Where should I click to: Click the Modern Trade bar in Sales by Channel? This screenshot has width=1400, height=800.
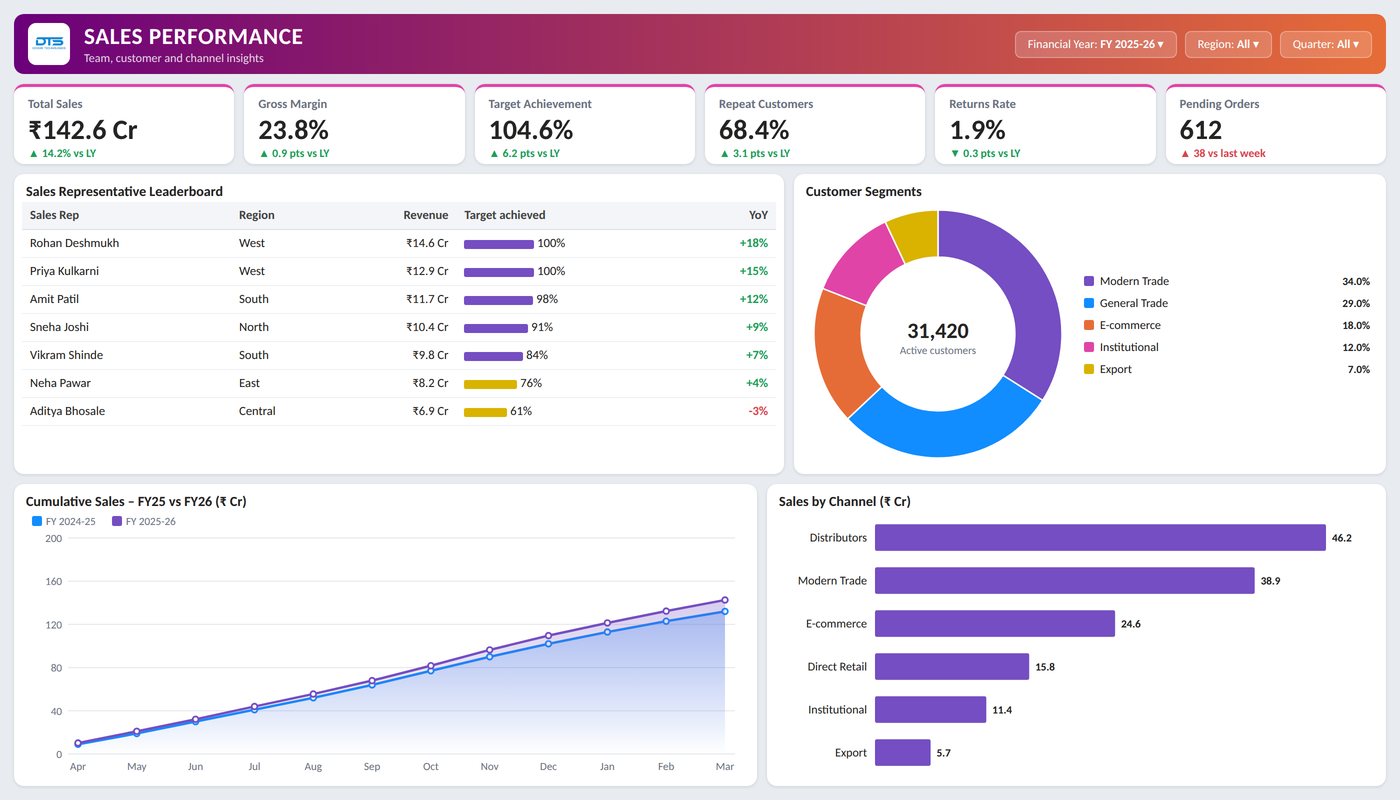pos(1065,580)
